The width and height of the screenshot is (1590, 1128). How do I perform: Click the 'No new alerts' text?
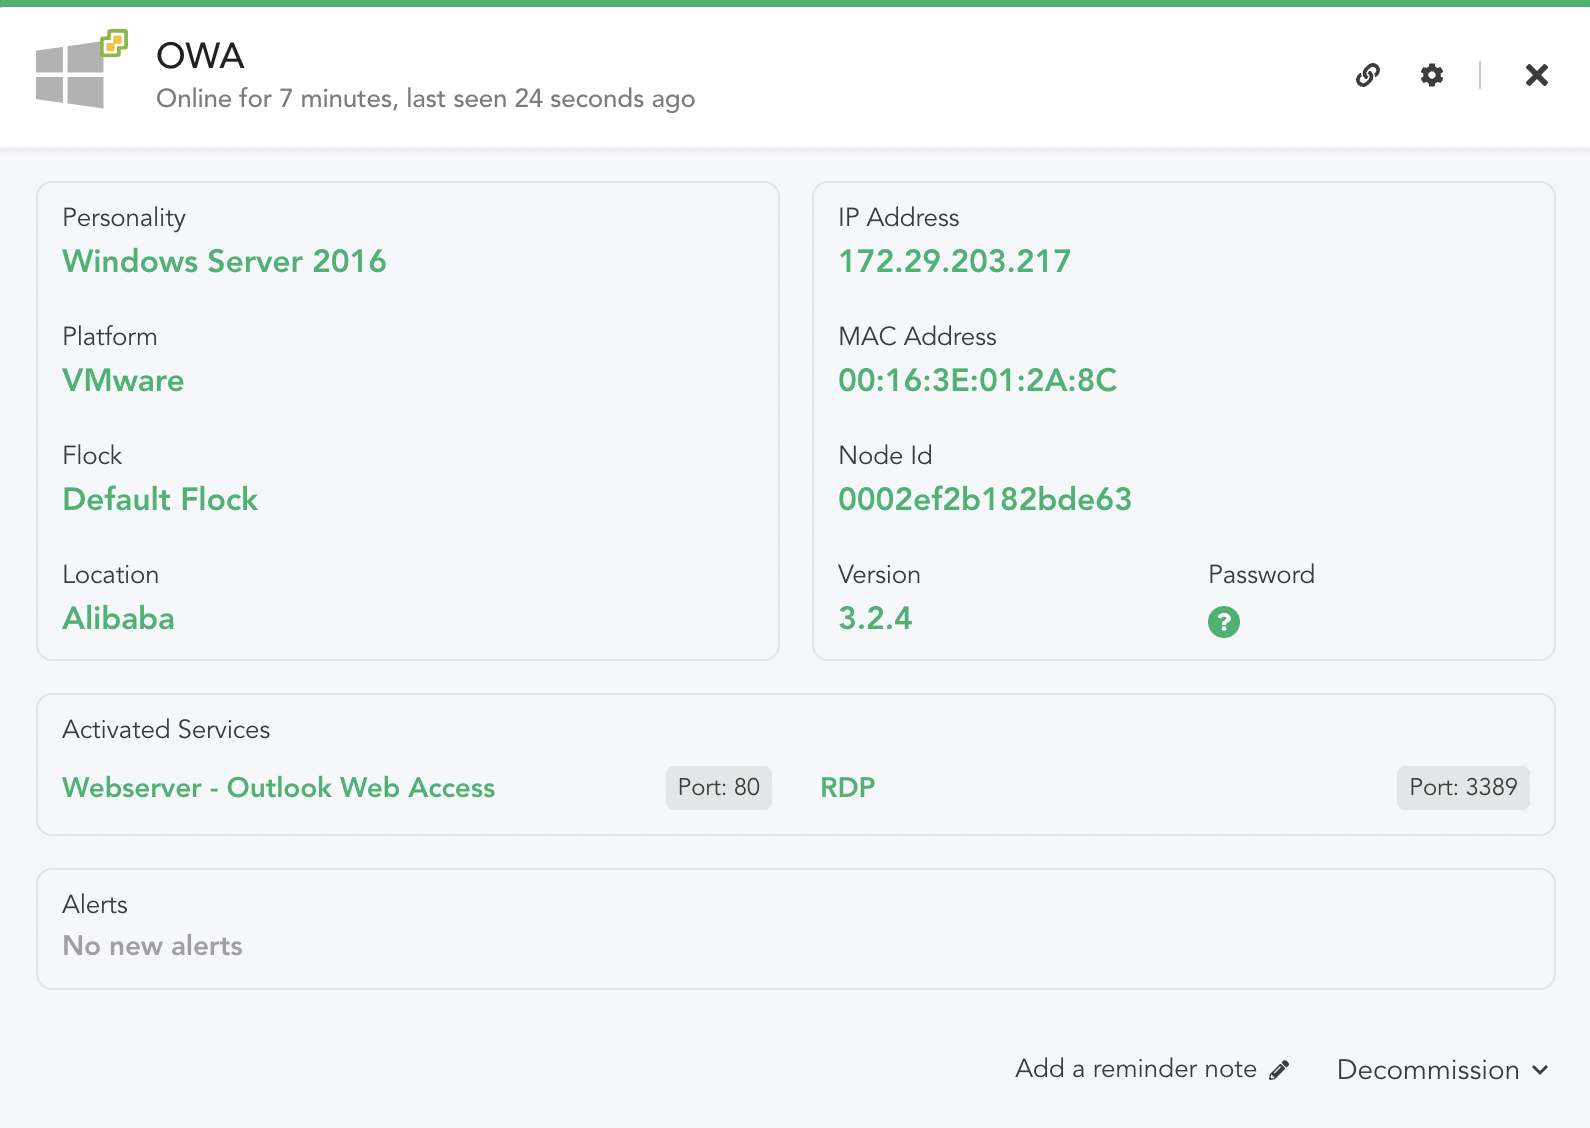[152, 946]
